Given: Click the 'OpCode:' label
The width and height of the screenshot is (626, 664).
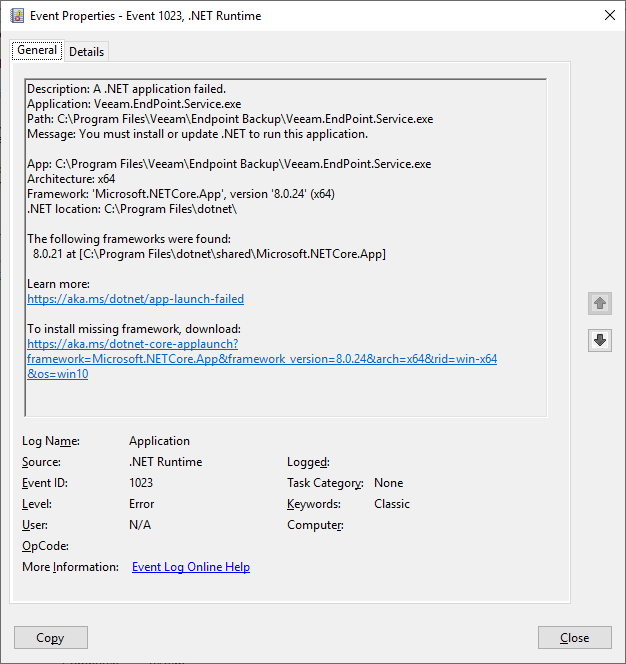Looking at the screenshot, I should point(45,546).
